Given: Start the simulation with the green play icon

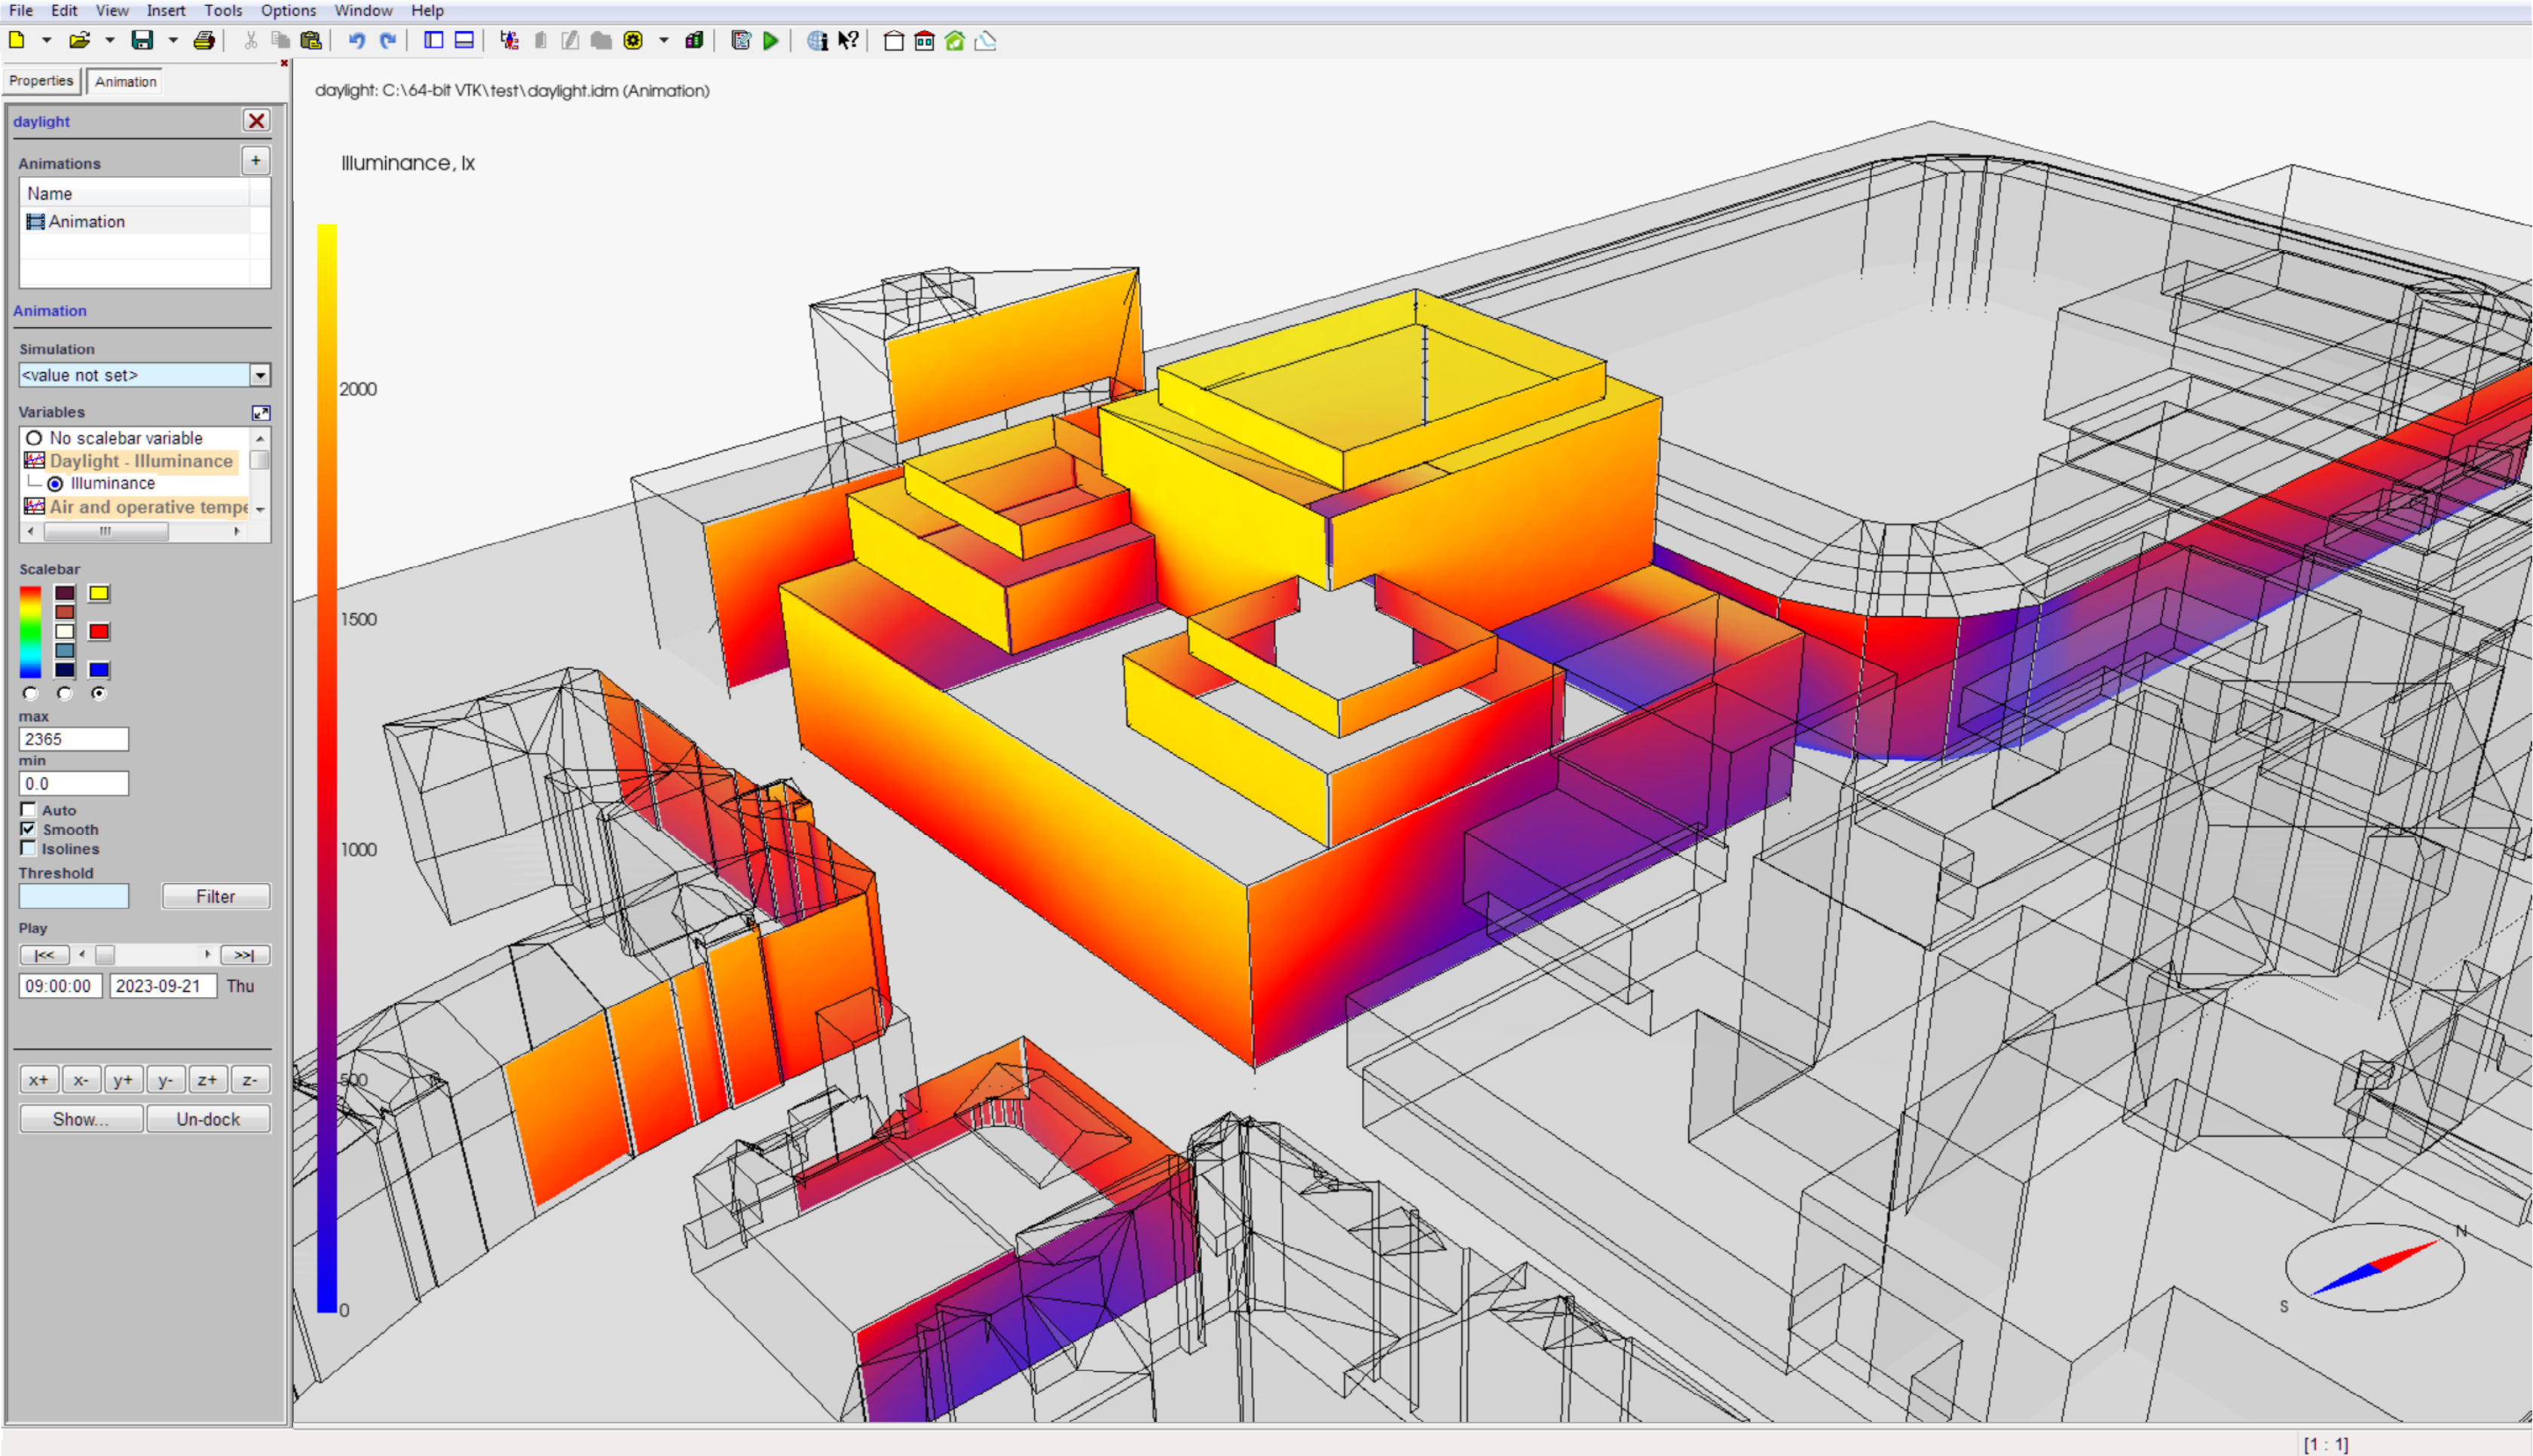Looking at the screenshot, I should 770,41.
